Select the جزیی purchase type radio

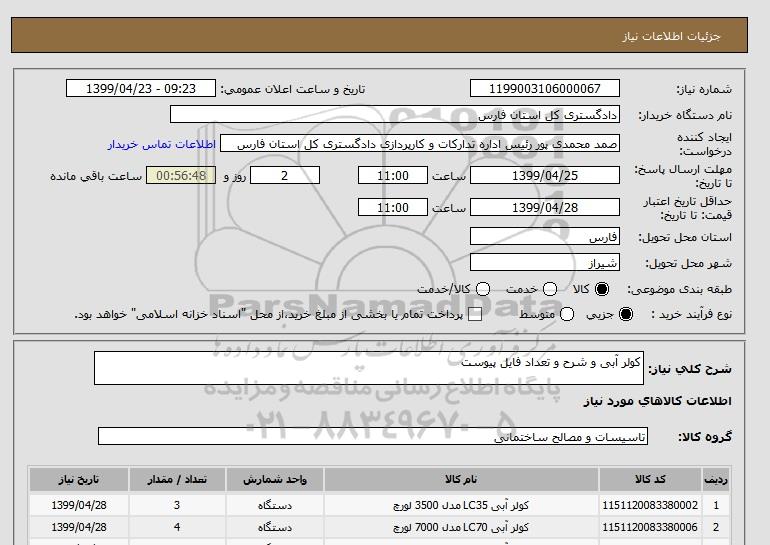tap(626, 314)
